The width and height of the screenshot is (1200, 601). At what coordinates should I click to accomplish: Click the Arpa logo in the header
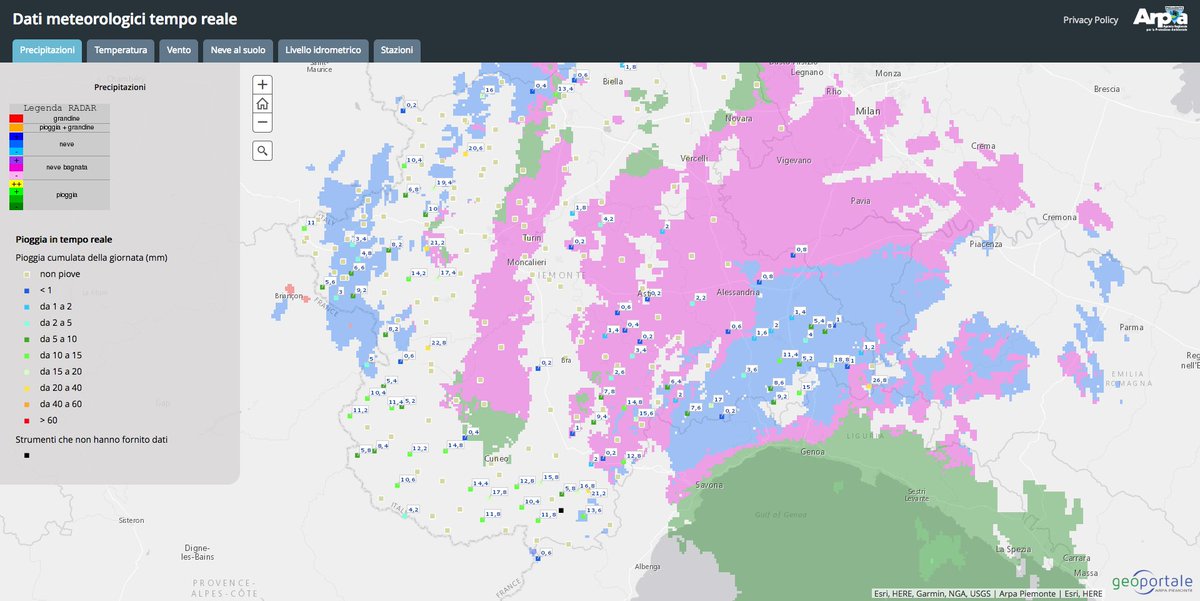tap(1162, 20)
